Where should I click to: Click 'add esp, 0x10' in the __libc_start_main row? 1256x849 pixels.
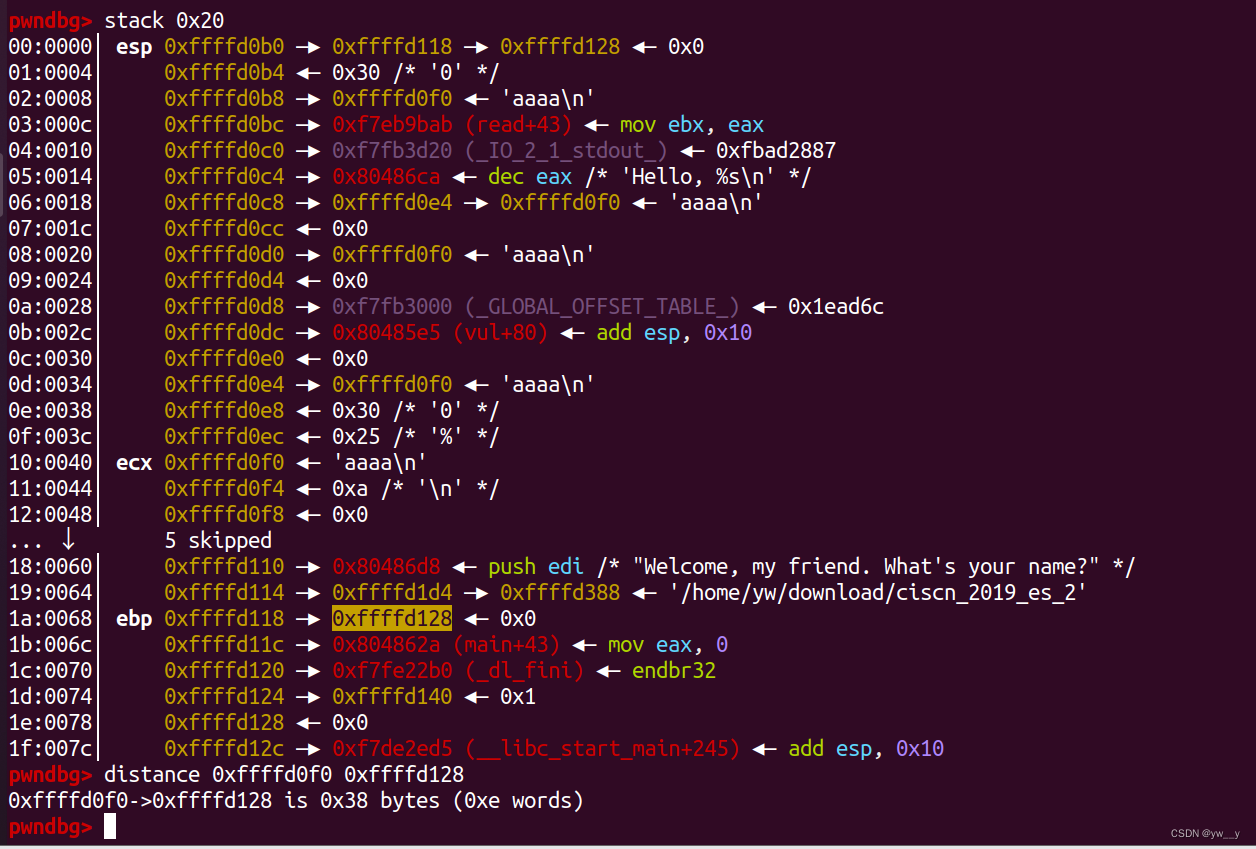(866, 749)
